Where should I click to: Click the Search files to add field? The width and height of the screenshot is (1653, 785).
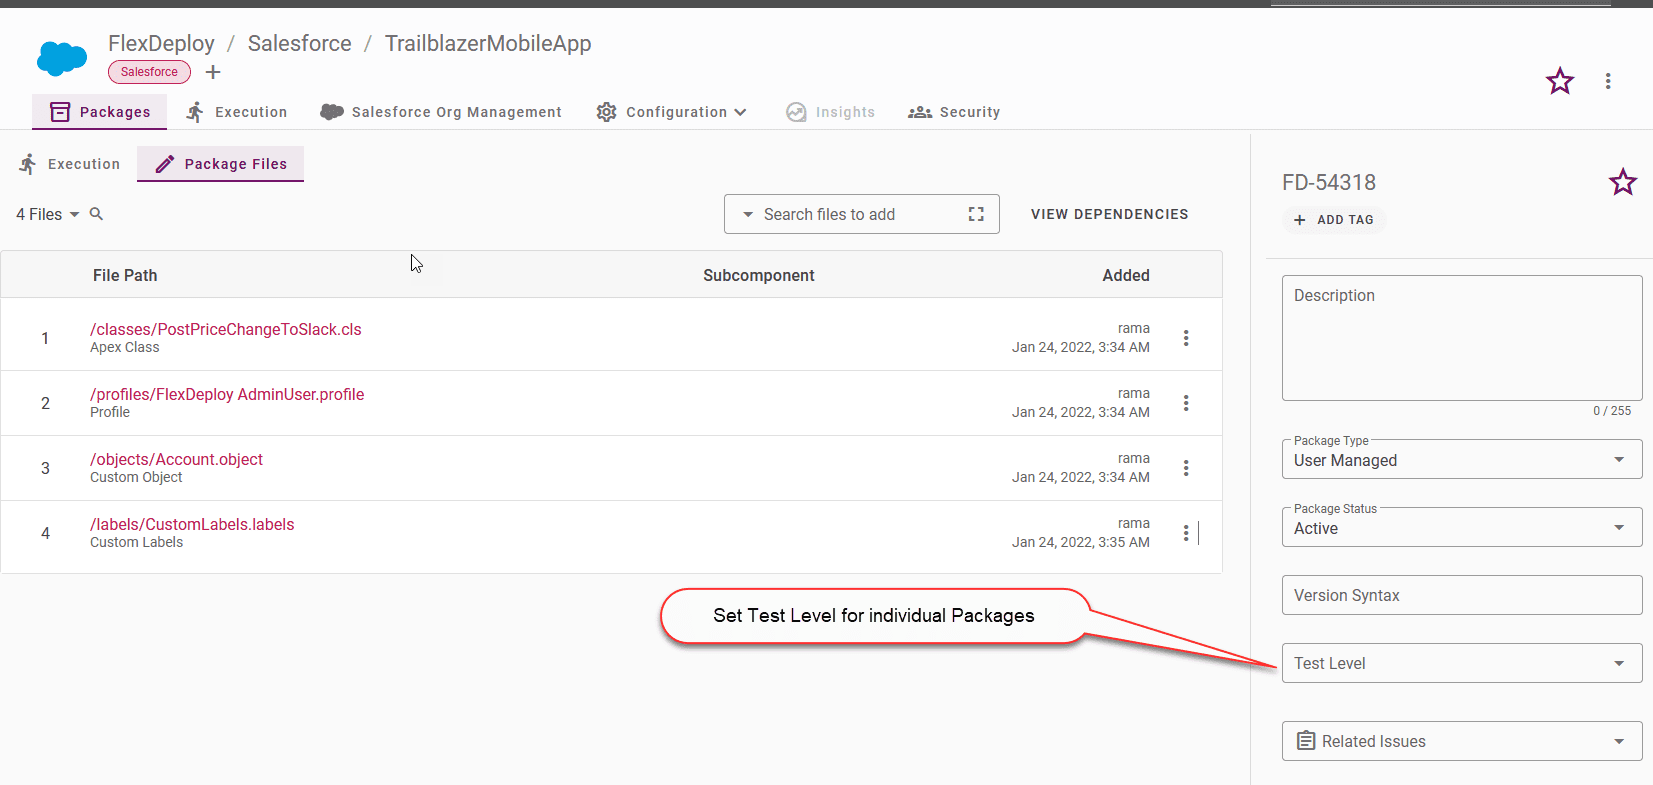point(862,214)
